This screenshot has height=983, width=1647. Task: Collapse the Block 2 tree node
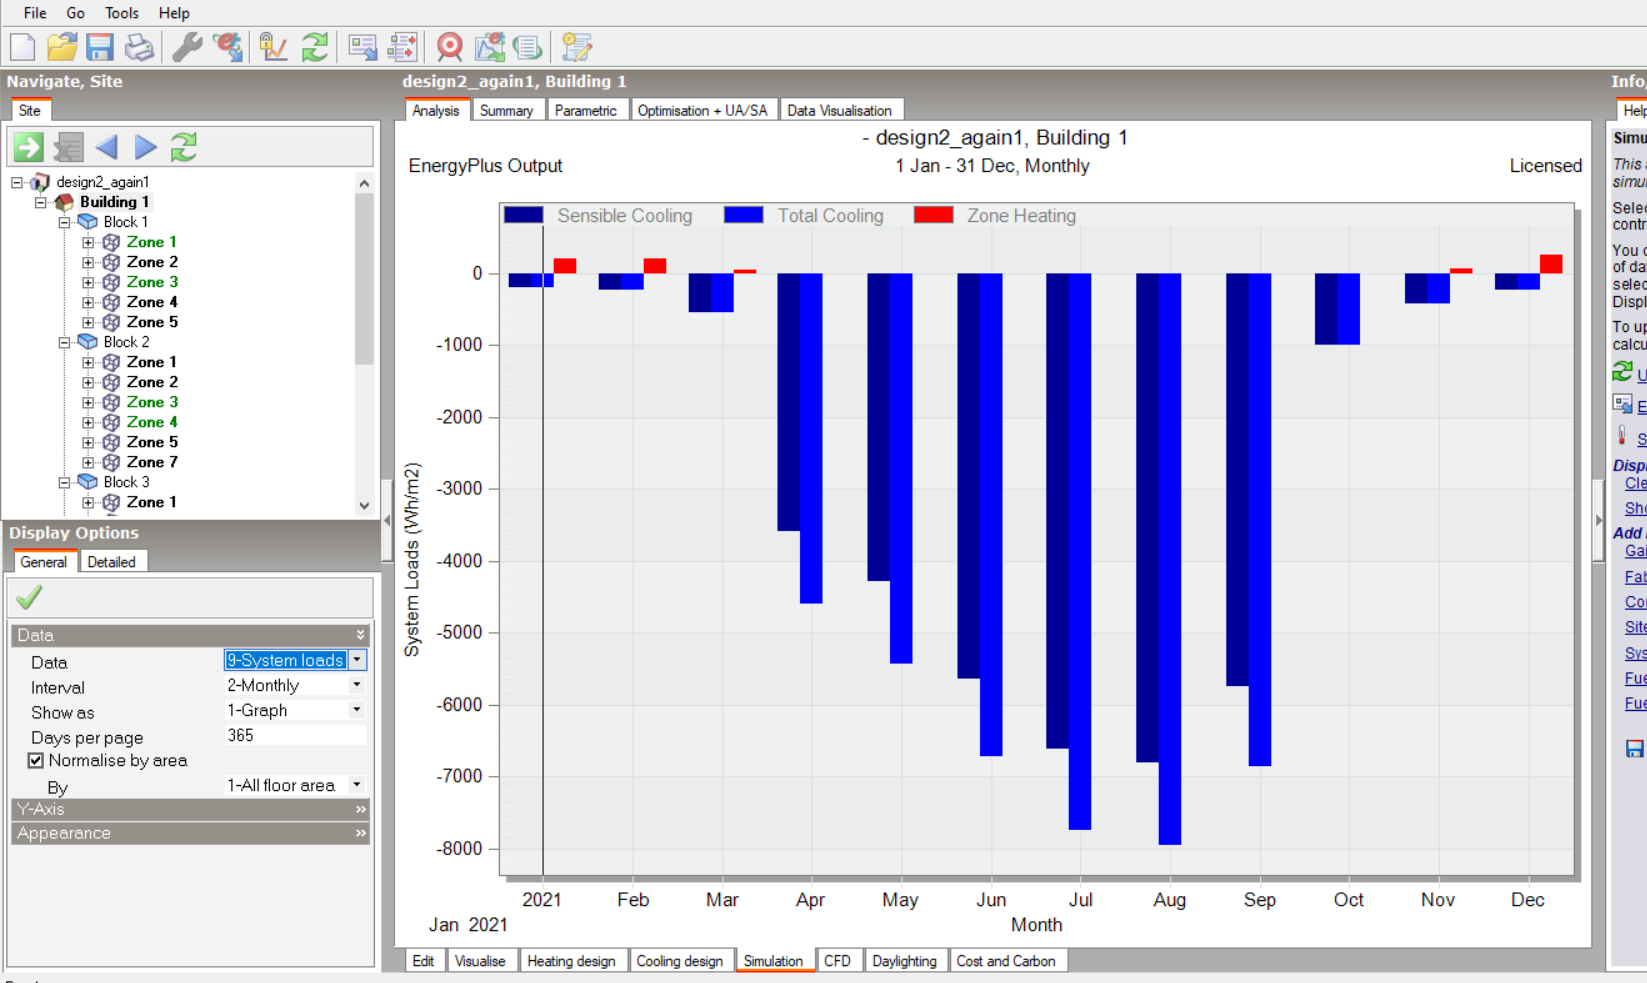pos(64,342)
